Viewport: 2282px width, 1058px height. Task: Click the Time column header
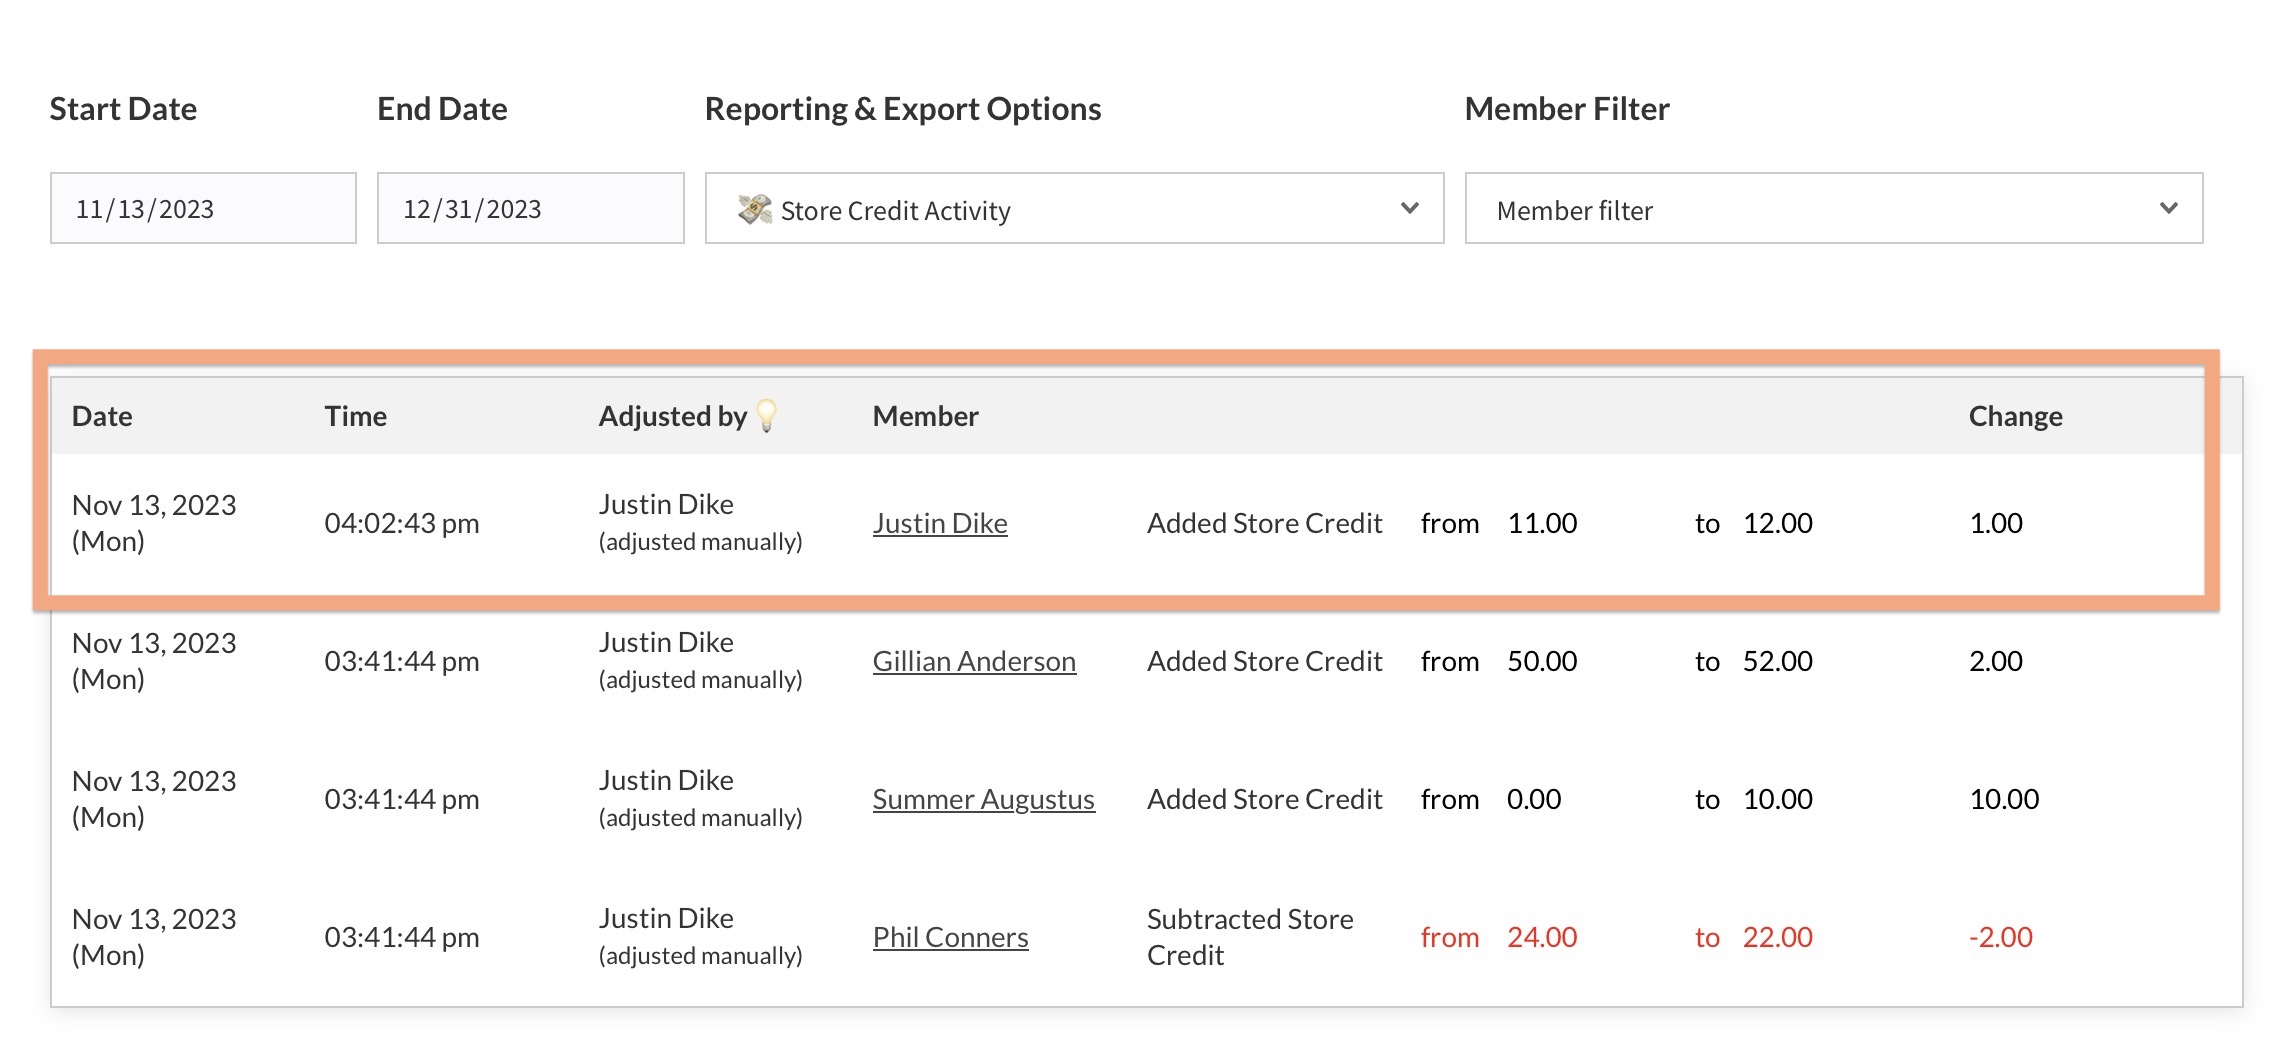click(x=355, y=416)
